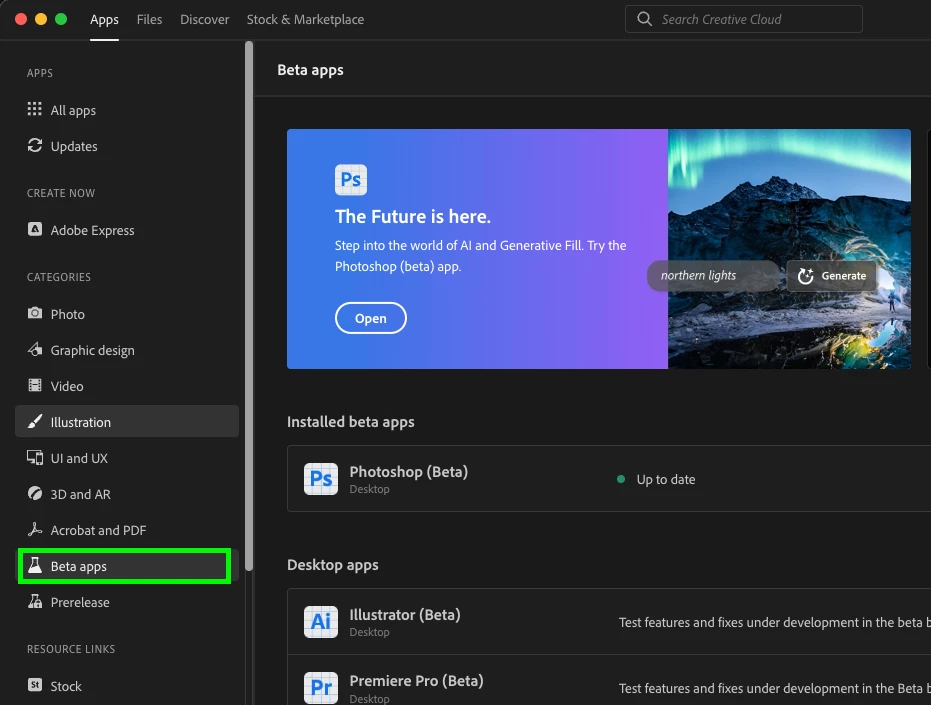The width and height of the screenshot is (931, 705).
Task: Click the Premiere Pro (Beta) description text
Action: [x=774, y=688]
